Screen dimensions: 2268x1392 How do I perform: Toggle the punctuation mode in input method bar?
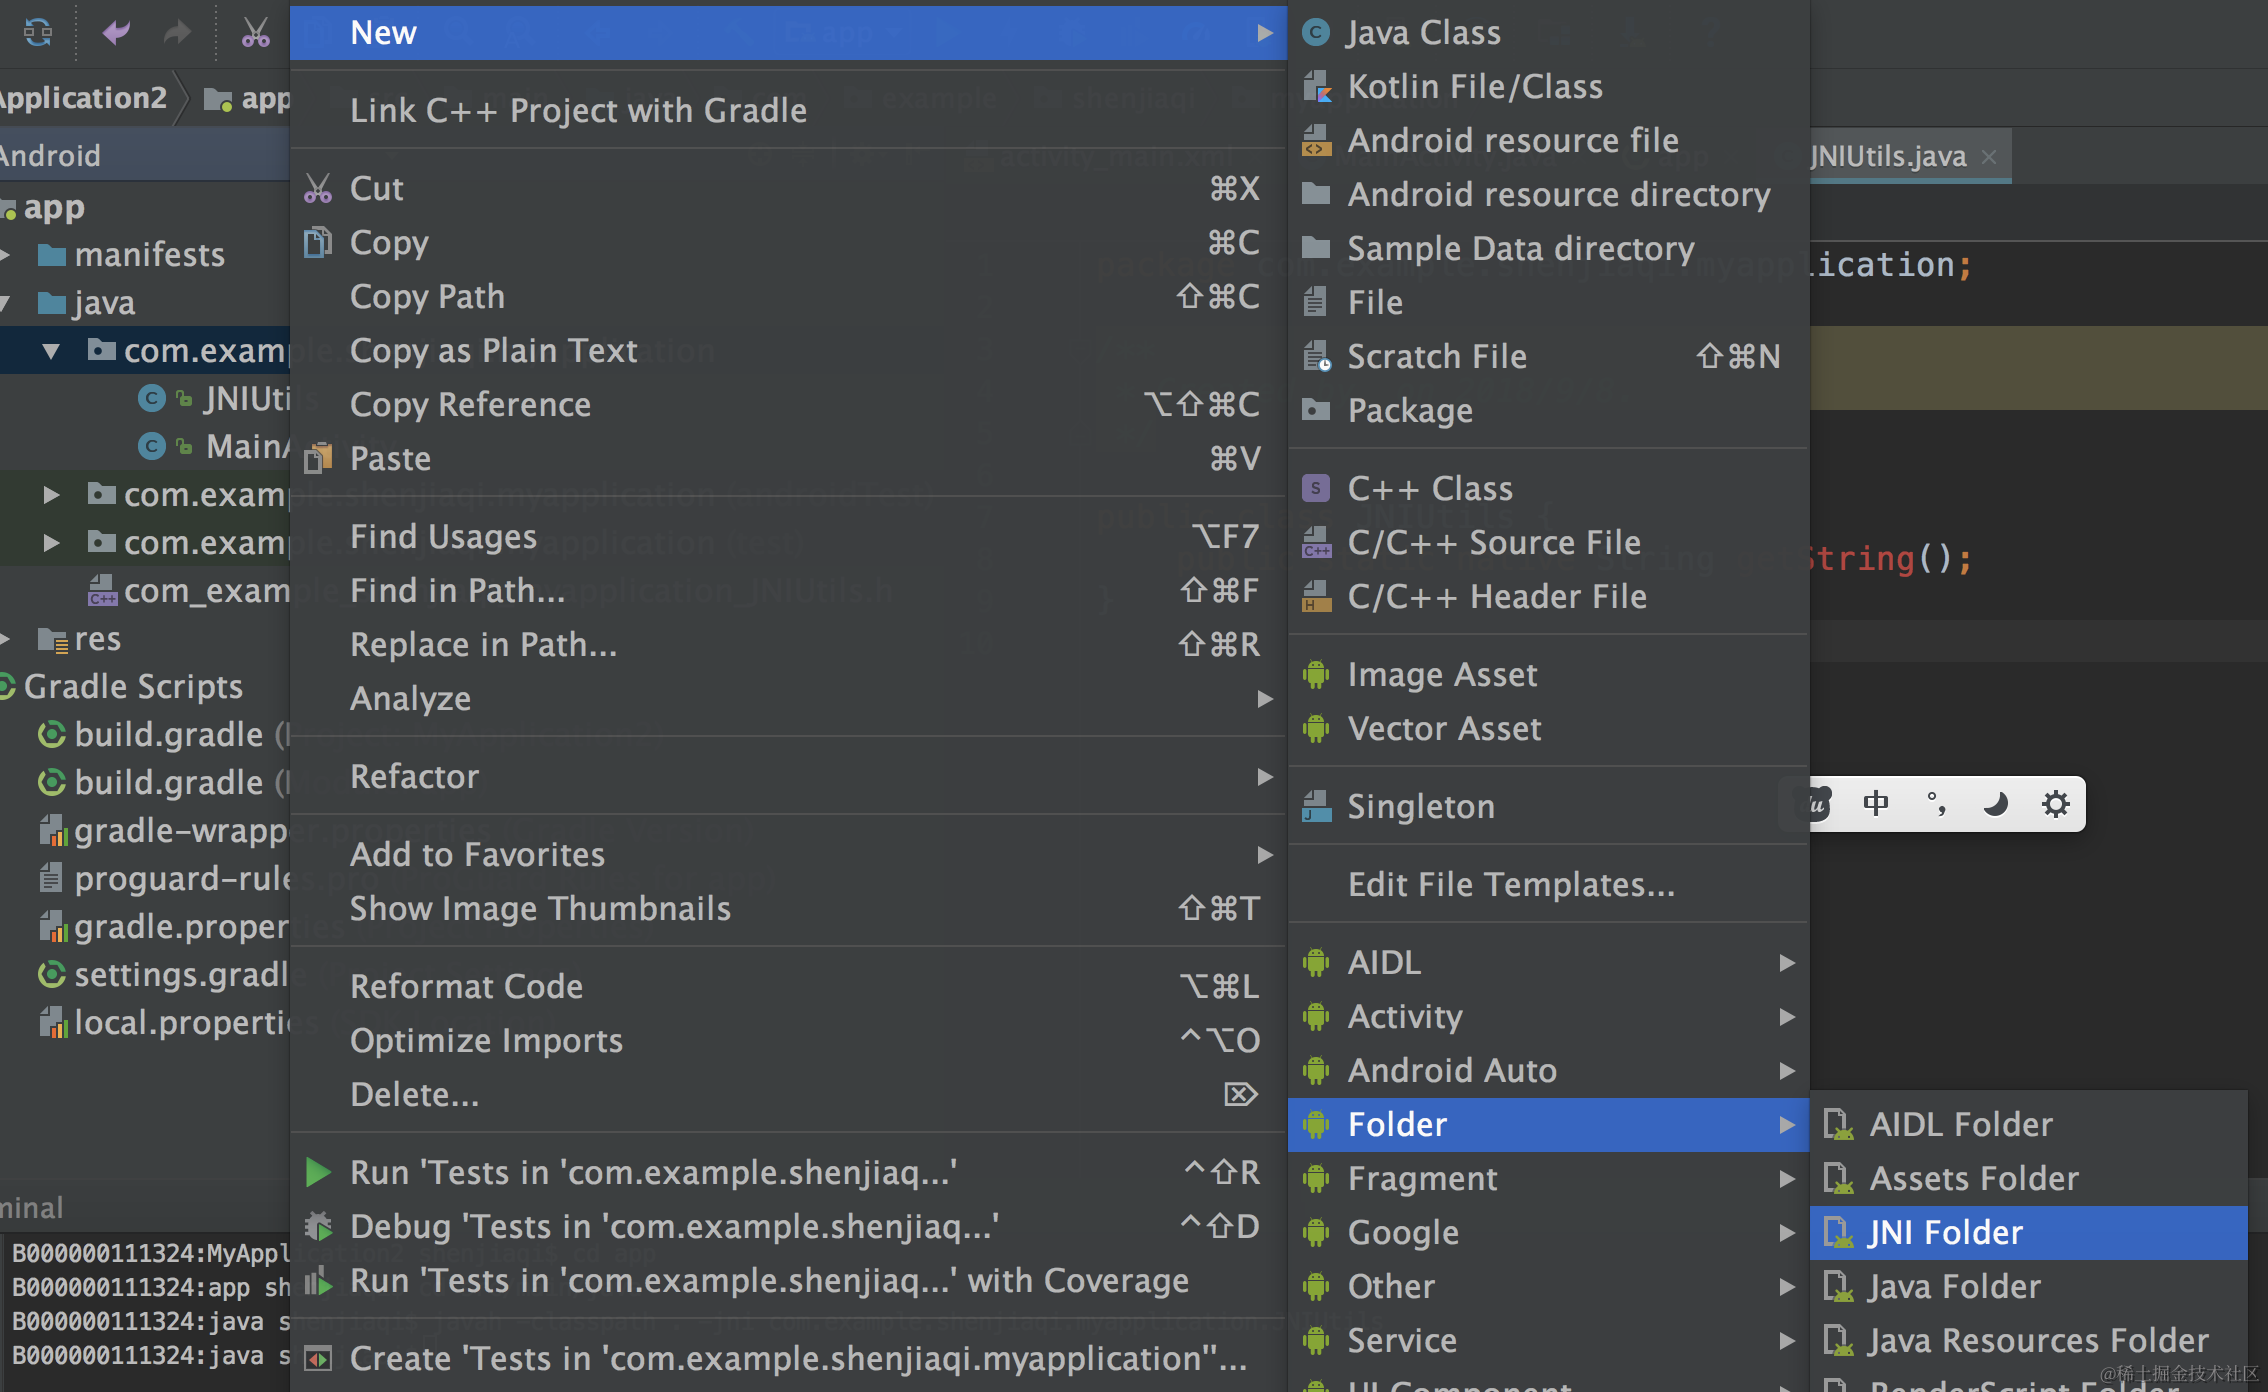tap(1936, 804)
